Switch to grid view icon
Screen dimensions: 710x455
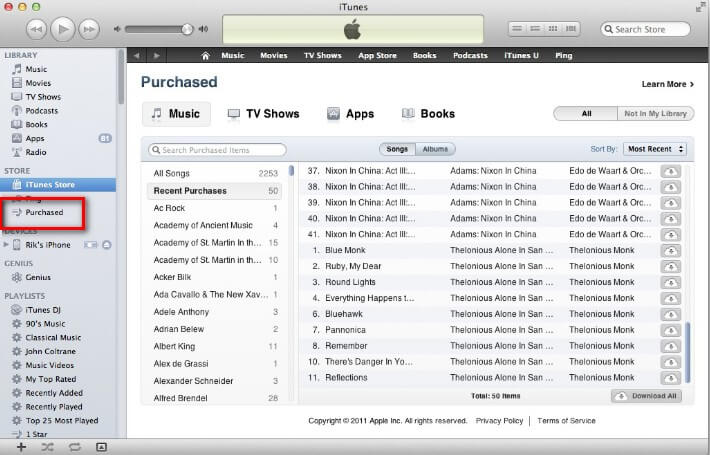click(553, 29)
